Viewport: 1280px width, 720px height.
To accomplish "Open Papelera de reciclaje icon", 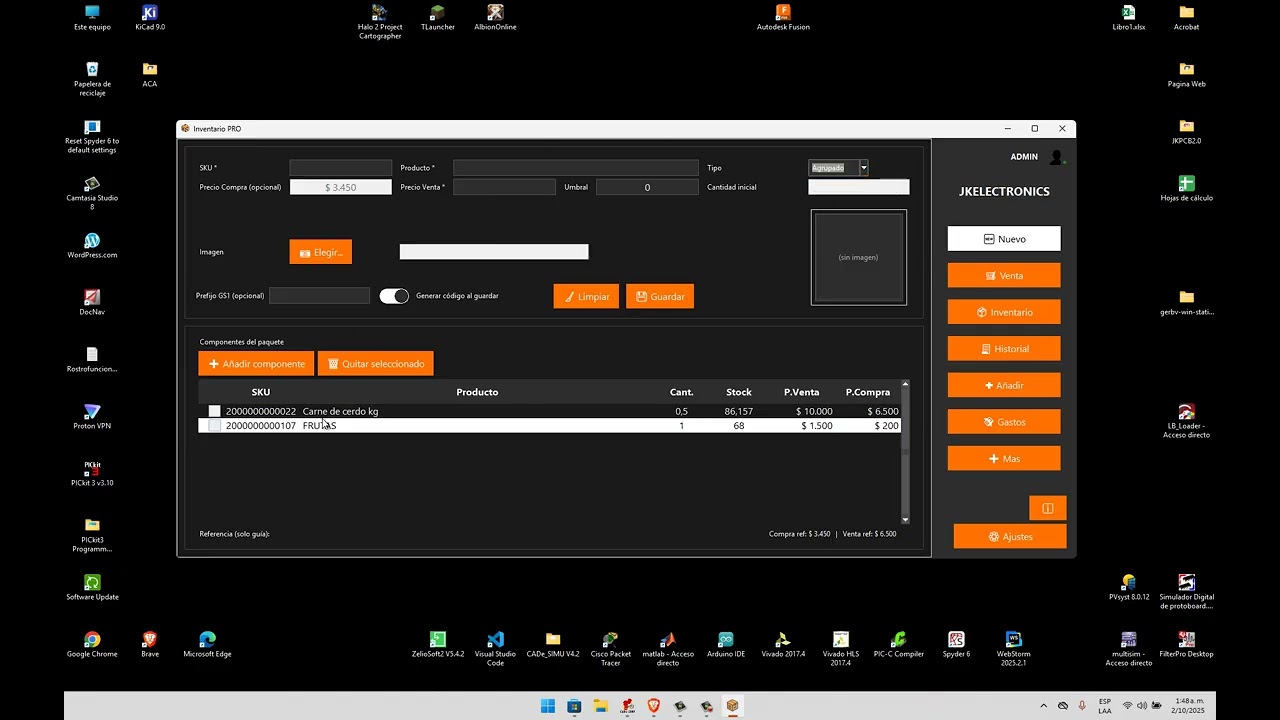I will (92, 78).
